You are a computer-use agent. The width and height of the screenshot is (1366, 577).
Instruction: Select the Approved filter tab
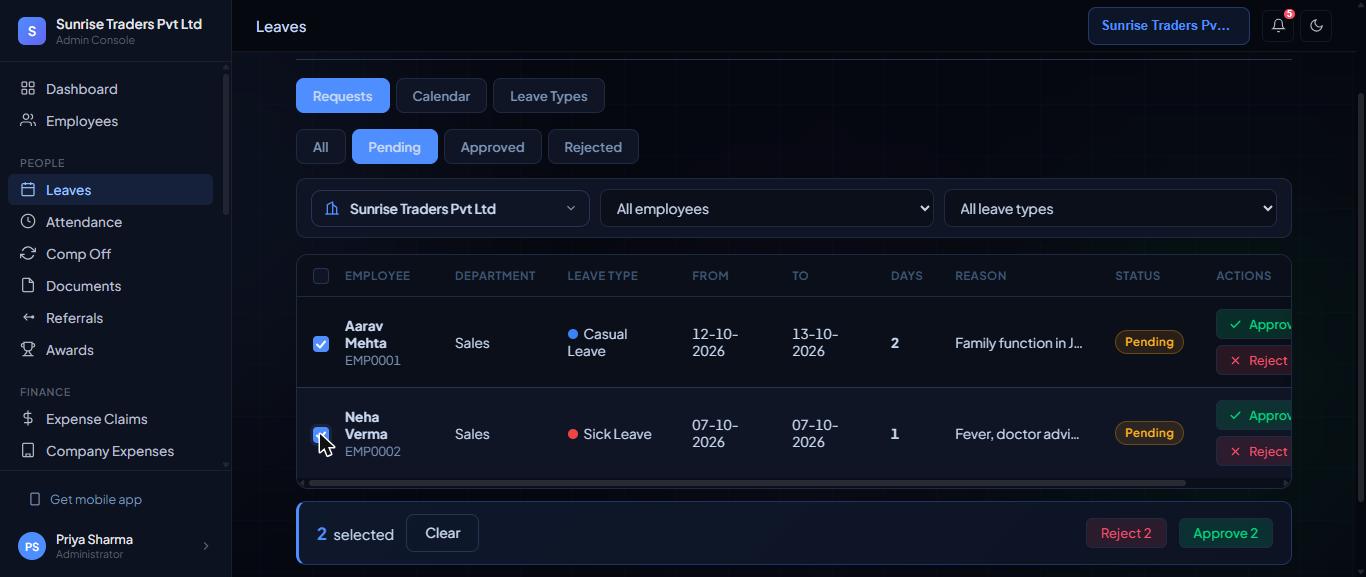point(492,147)
